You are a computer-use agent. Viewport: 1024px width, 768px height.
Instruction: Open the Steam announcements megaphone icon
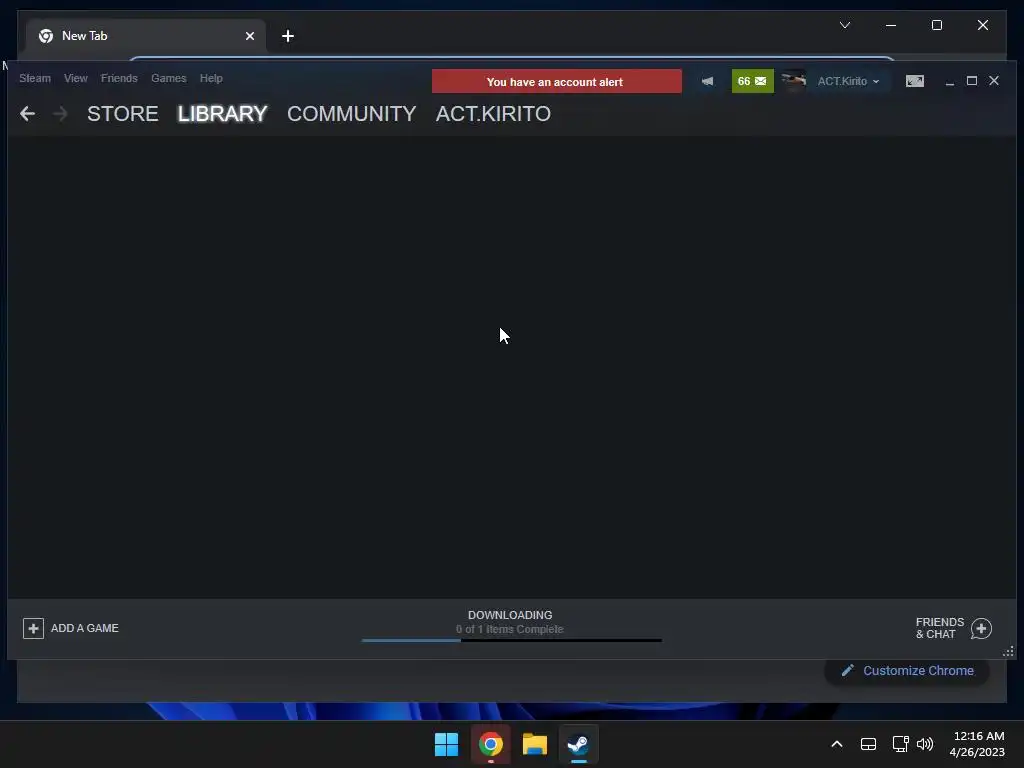point(707,81)
